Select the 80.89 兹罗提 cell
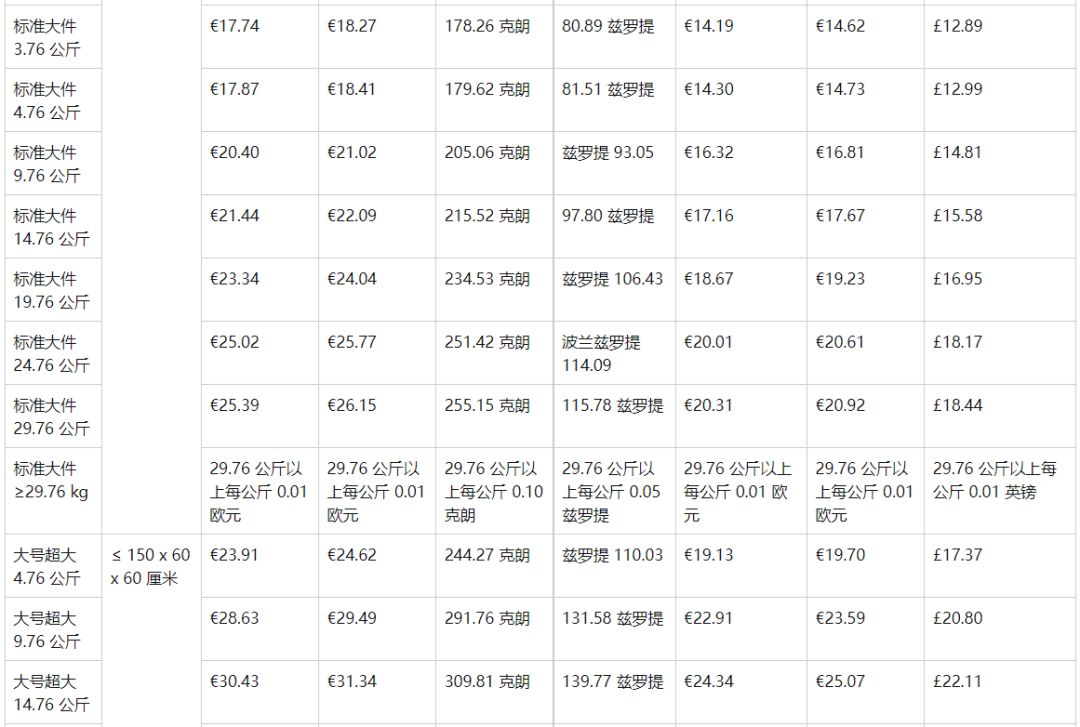The height and width of the screenshot is (727, 1080). 608,26
